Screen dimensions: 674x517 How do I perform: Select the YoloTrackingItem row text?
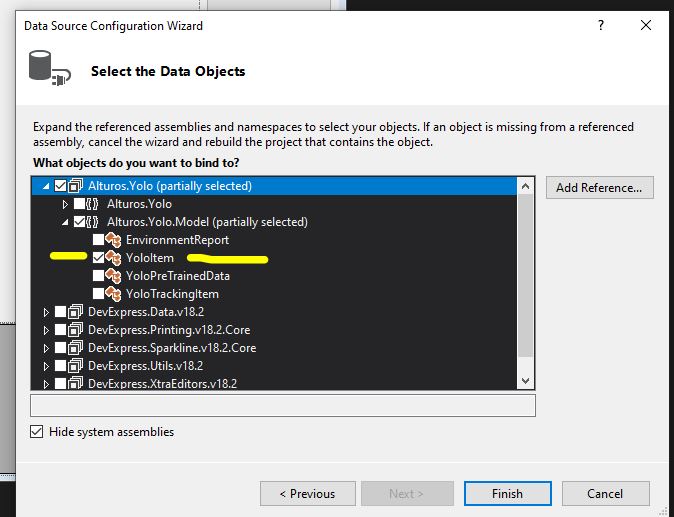172,294
